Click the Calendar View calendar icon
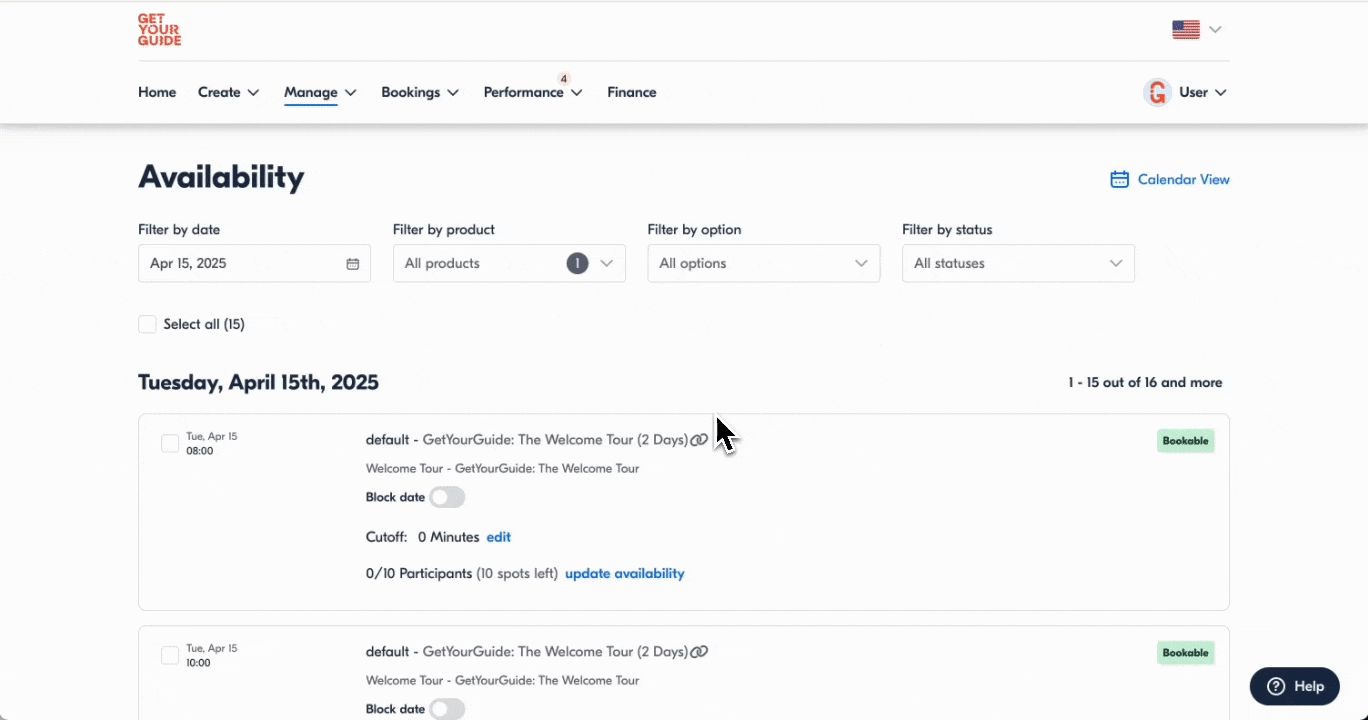Screen dimensions: 1368x720 pos(1120,180)
